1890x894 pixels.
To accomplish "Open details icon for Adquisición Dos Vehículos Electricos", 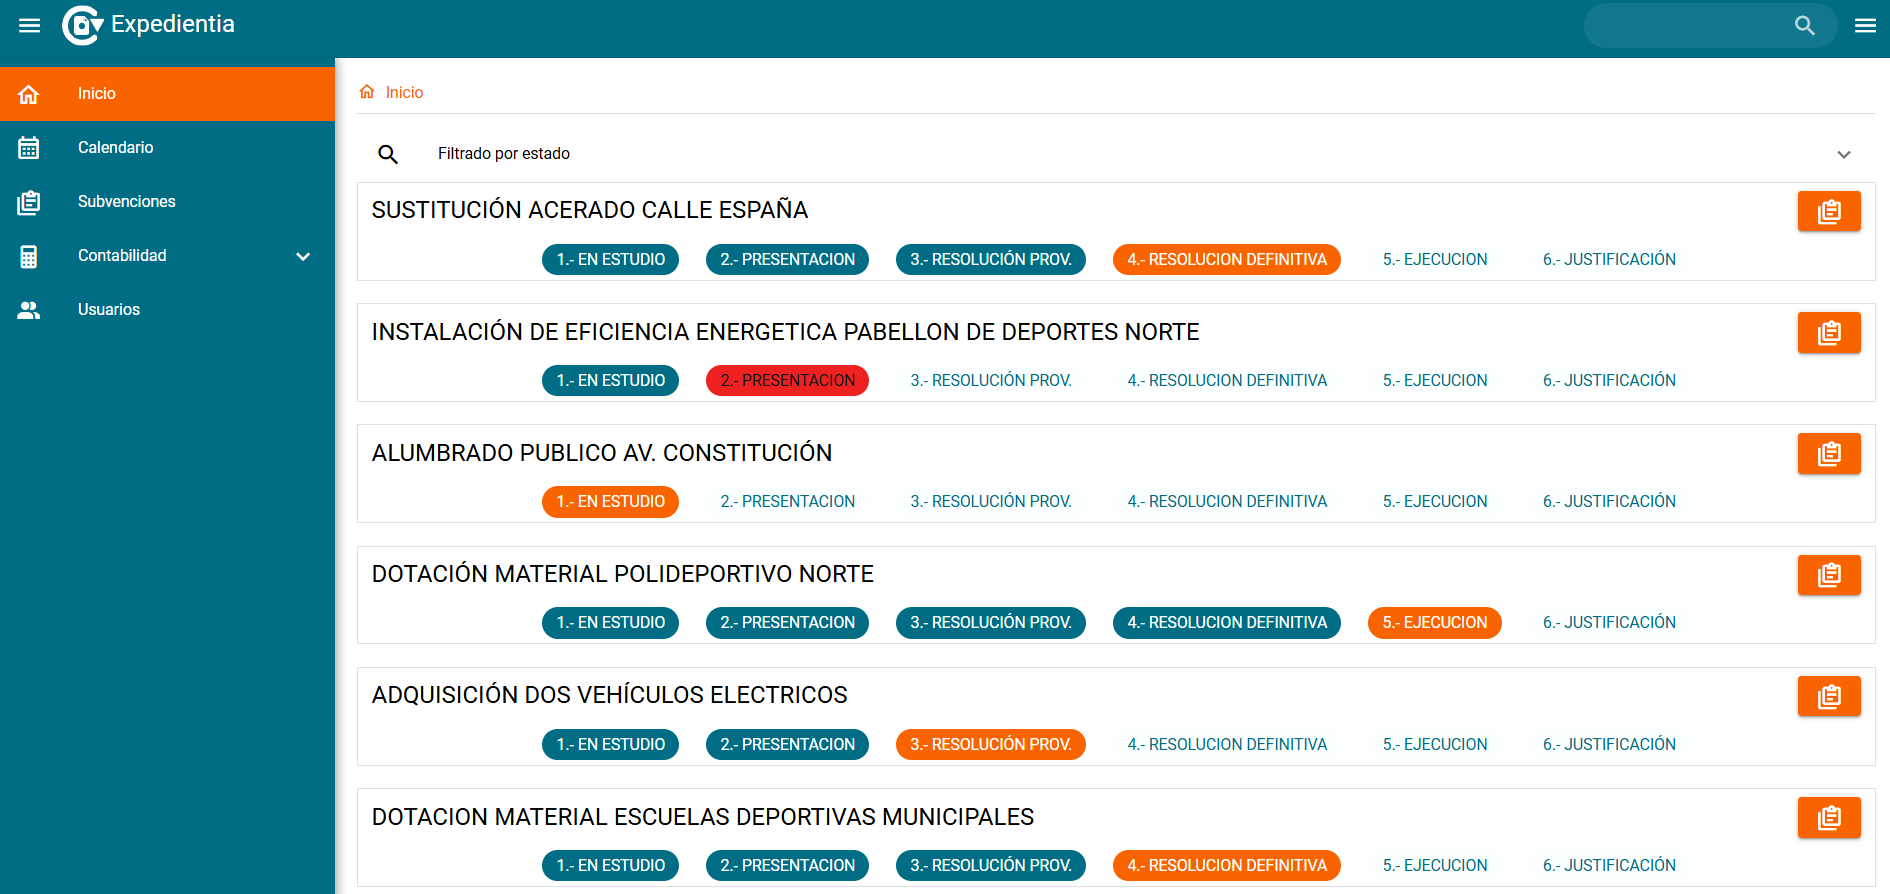I will pyautogui.click(x=1828, y=696).
